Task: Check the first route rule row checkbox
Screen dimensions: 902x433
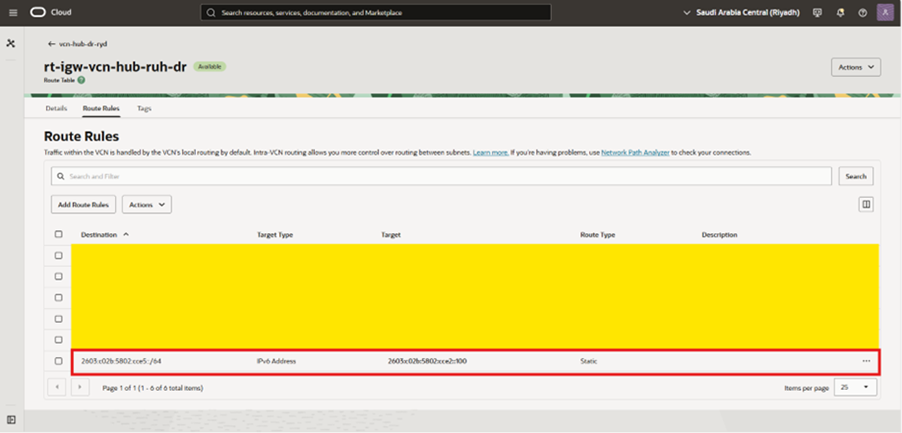Action: pos(59,255)
